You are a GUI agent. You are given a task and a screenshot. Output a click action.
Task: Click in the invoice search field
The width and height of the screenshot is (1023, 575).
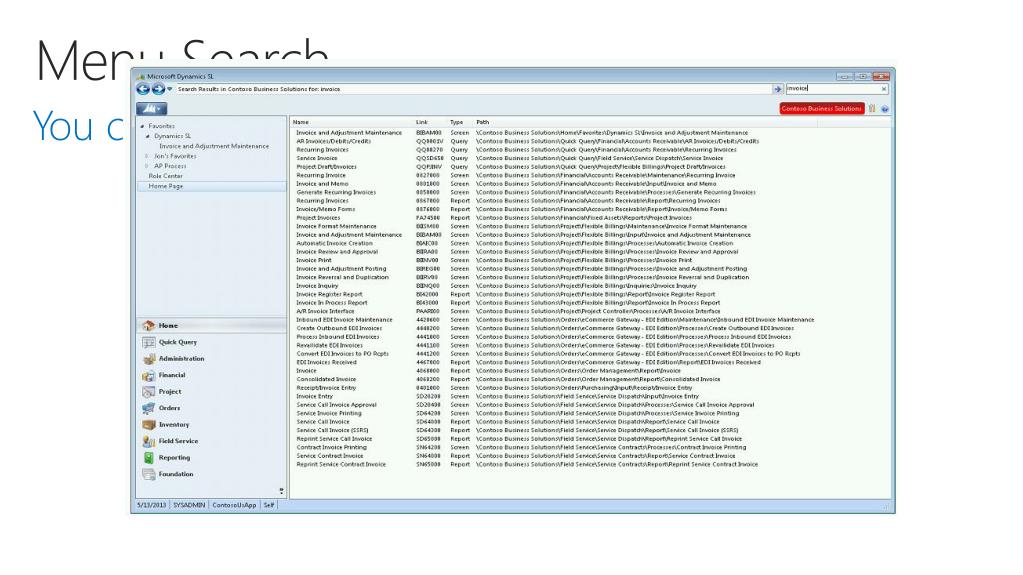832,89
